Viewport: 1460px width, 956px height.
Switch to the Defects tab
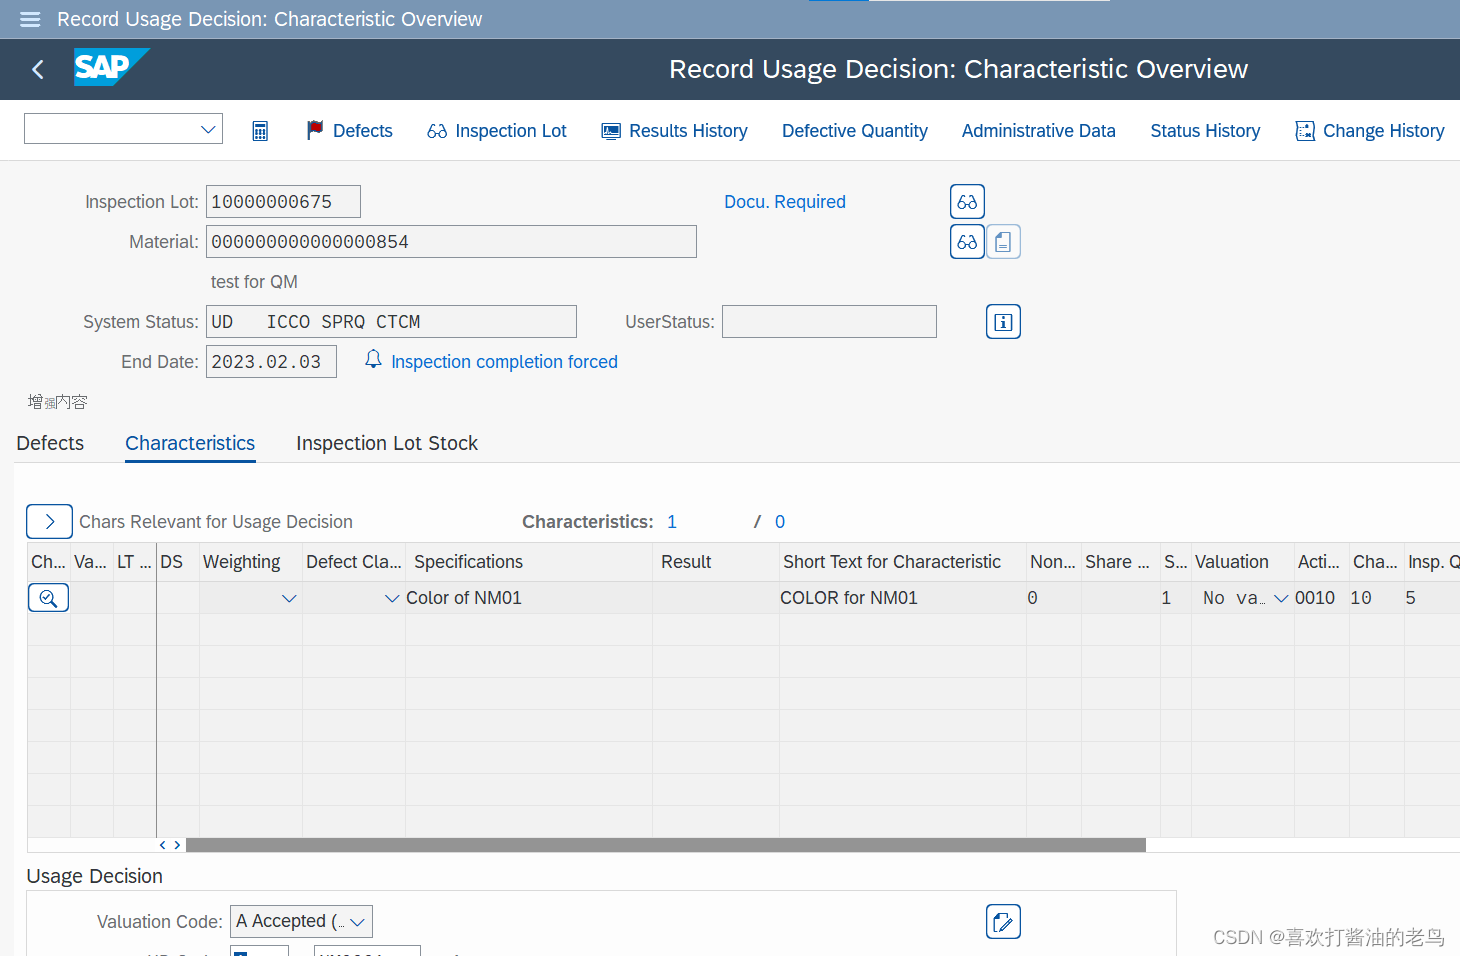pyautogui.click(x=49, y=443)
